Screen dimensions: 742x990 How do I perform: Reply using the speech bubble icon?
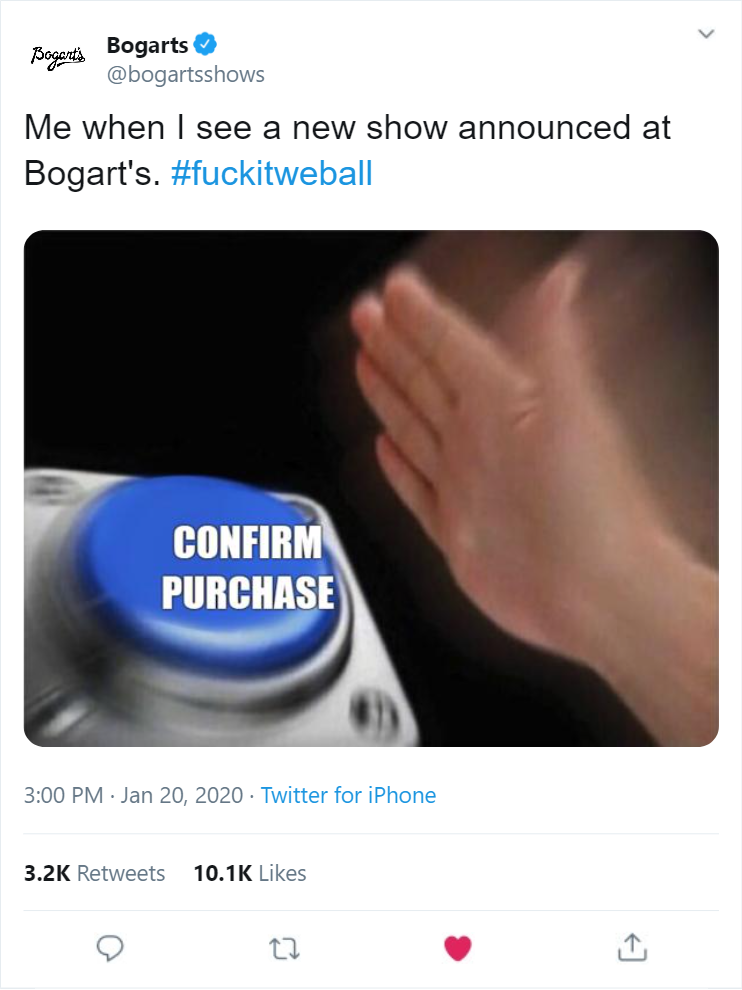[x=110, y=946]
